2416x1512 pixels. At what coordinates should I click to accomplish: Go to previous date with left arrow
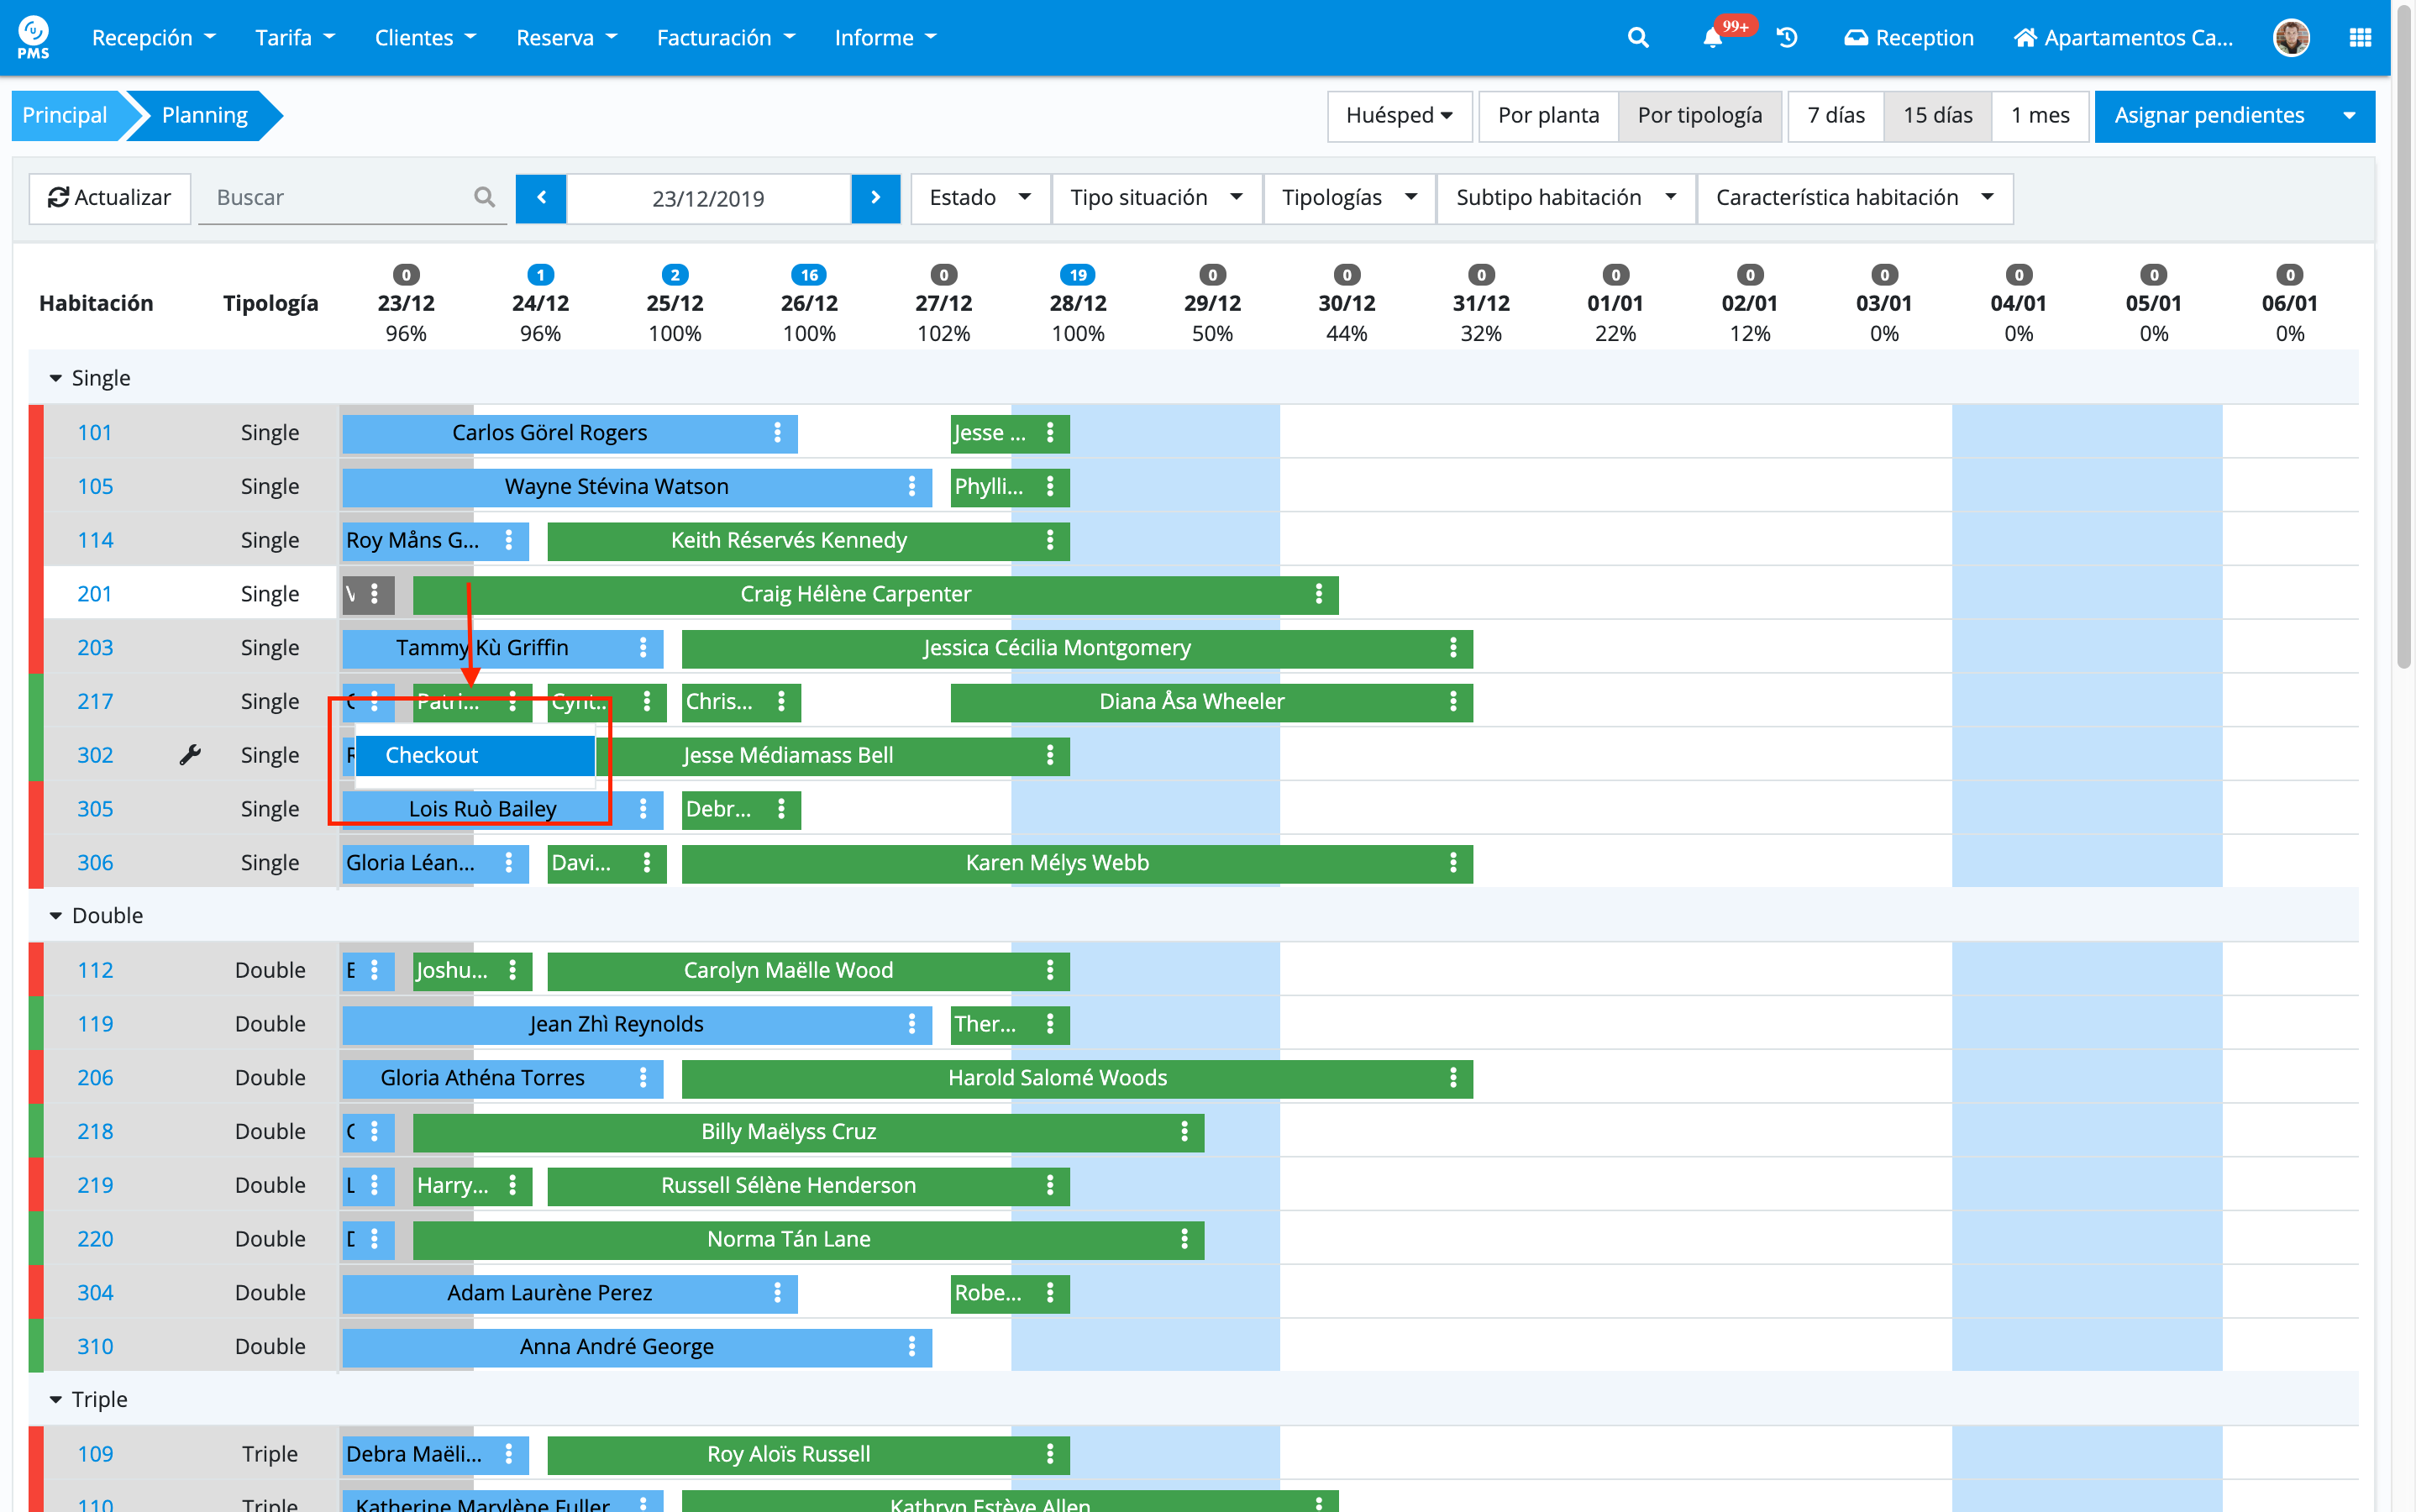coord(541,198)
